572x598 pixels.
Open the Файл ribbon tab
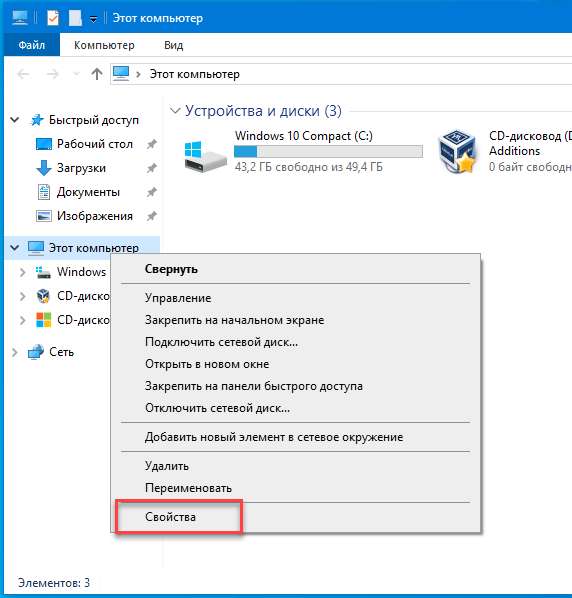(x=32, y=45)
